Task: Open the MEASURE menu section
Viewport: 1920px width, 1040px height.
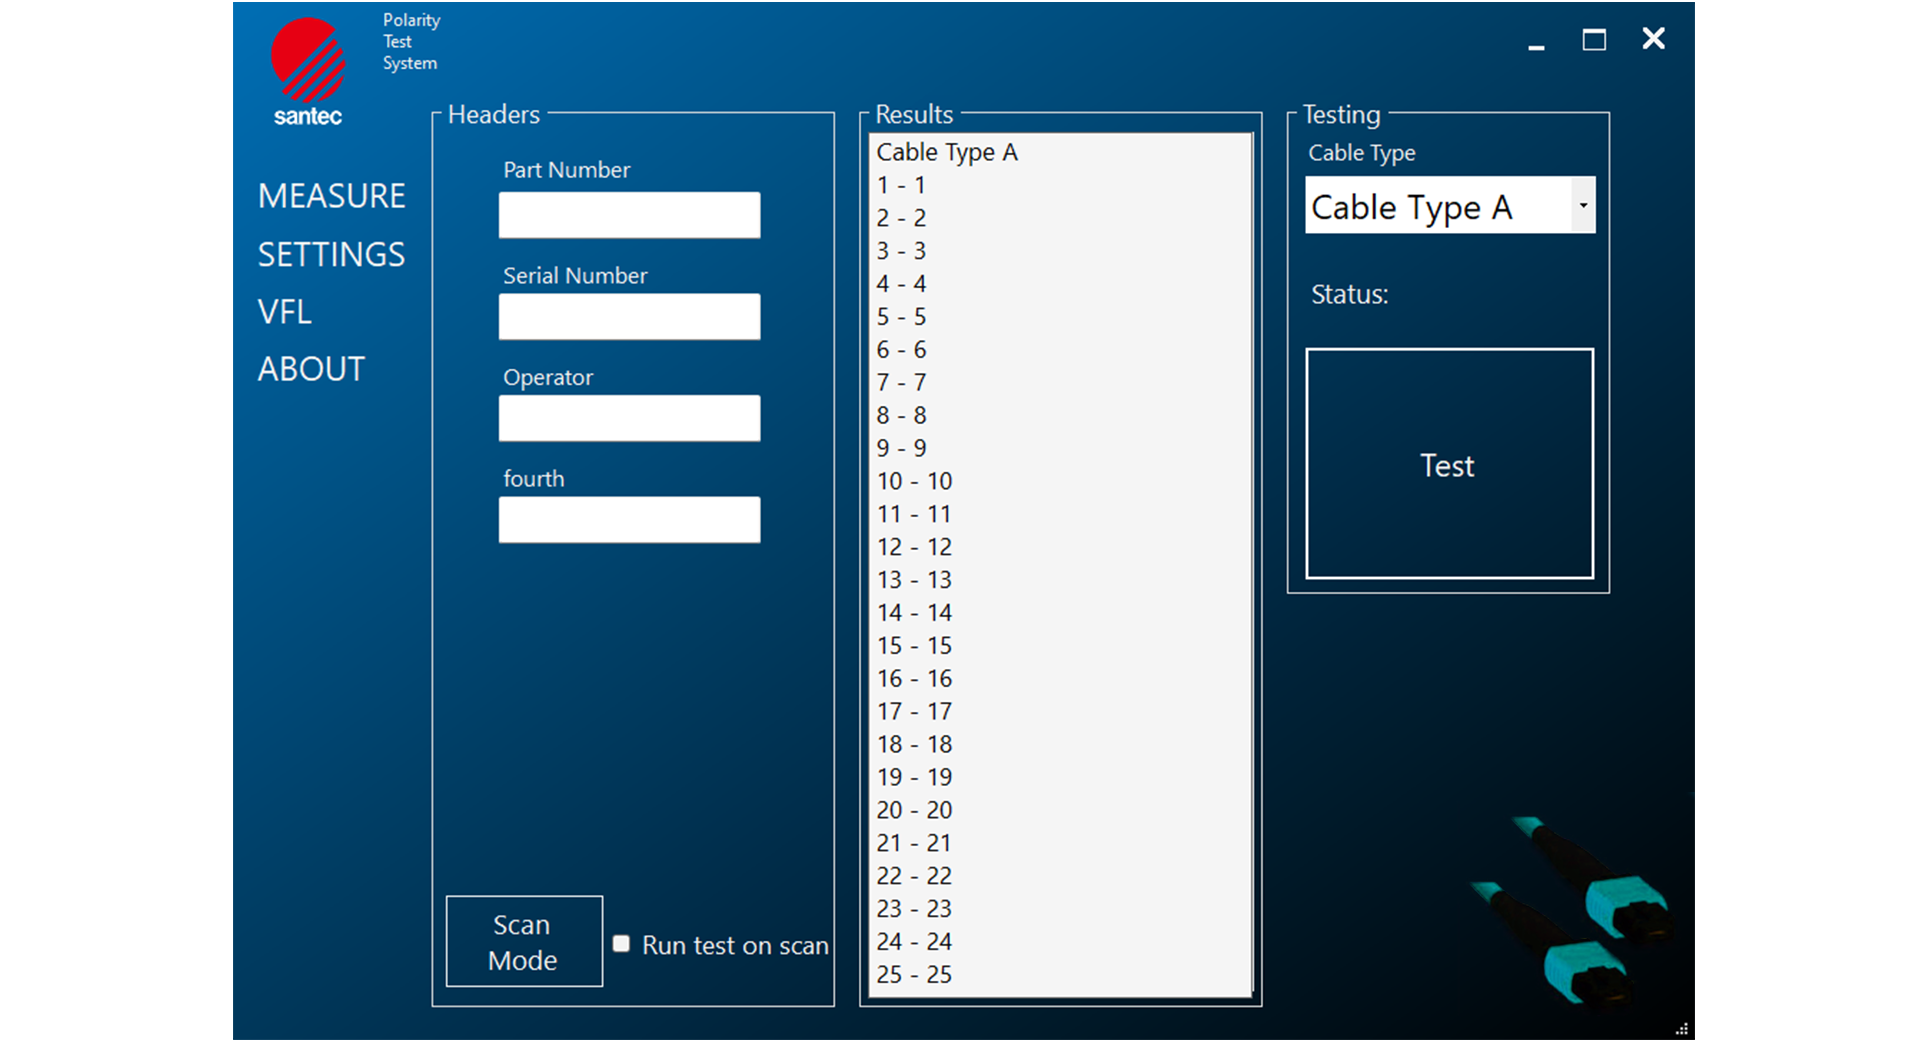Action: [x=331, y=196]
